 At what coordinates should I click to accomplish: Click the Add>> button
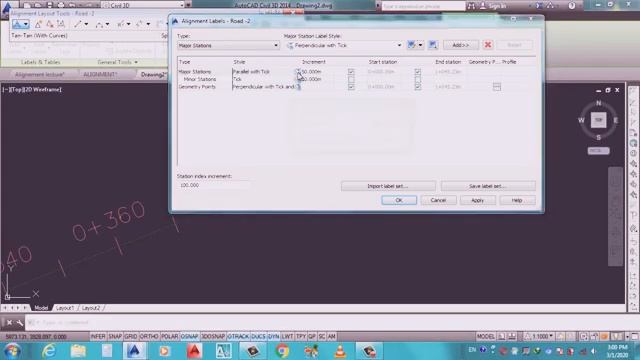pyautogui.click(x=461, y=45)
